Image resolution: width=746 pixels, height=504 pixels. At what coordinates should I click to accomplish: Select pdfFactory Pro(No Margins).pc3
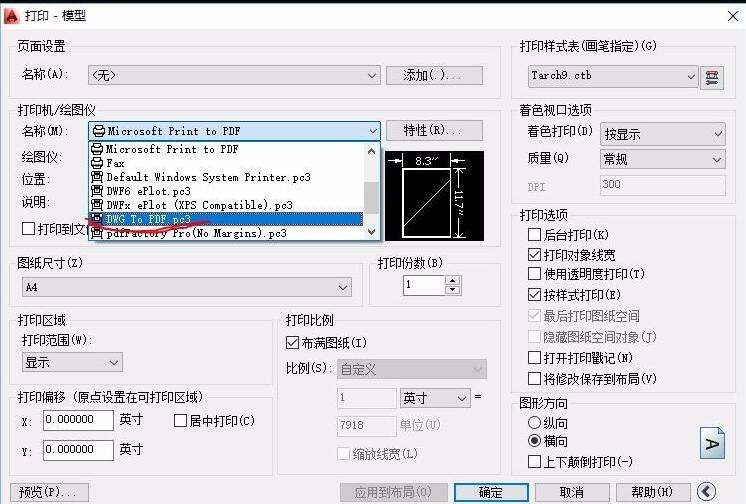pyautogui.click(x=226, y=233)
